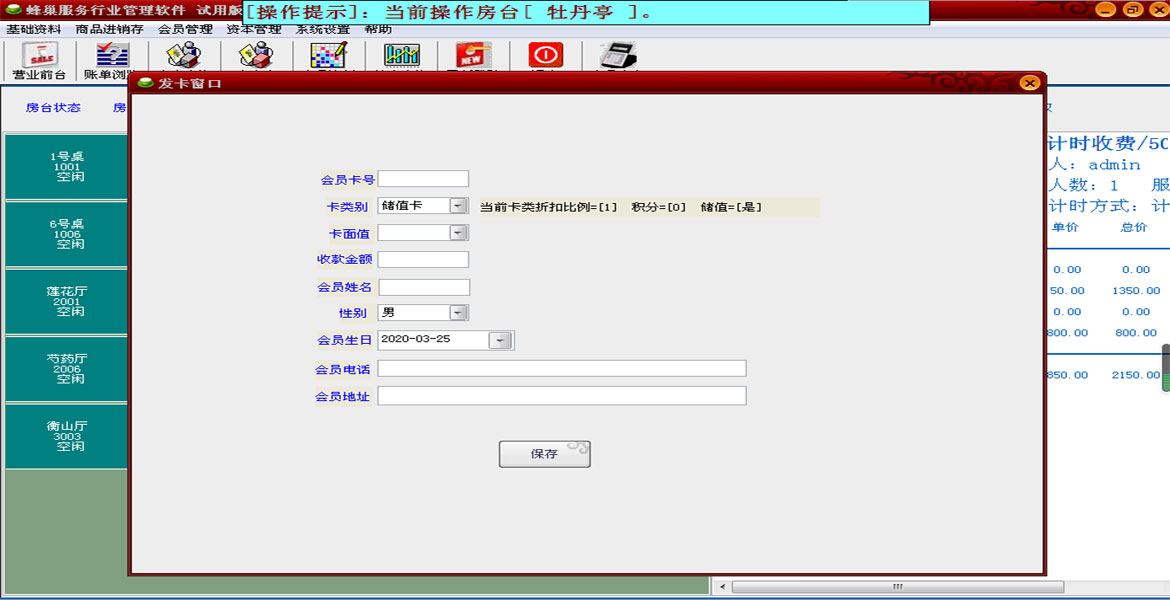Viewport: 1170px width, 600px height.
Task: Click the cash register toolbar icon
Action: pos(618,55)
